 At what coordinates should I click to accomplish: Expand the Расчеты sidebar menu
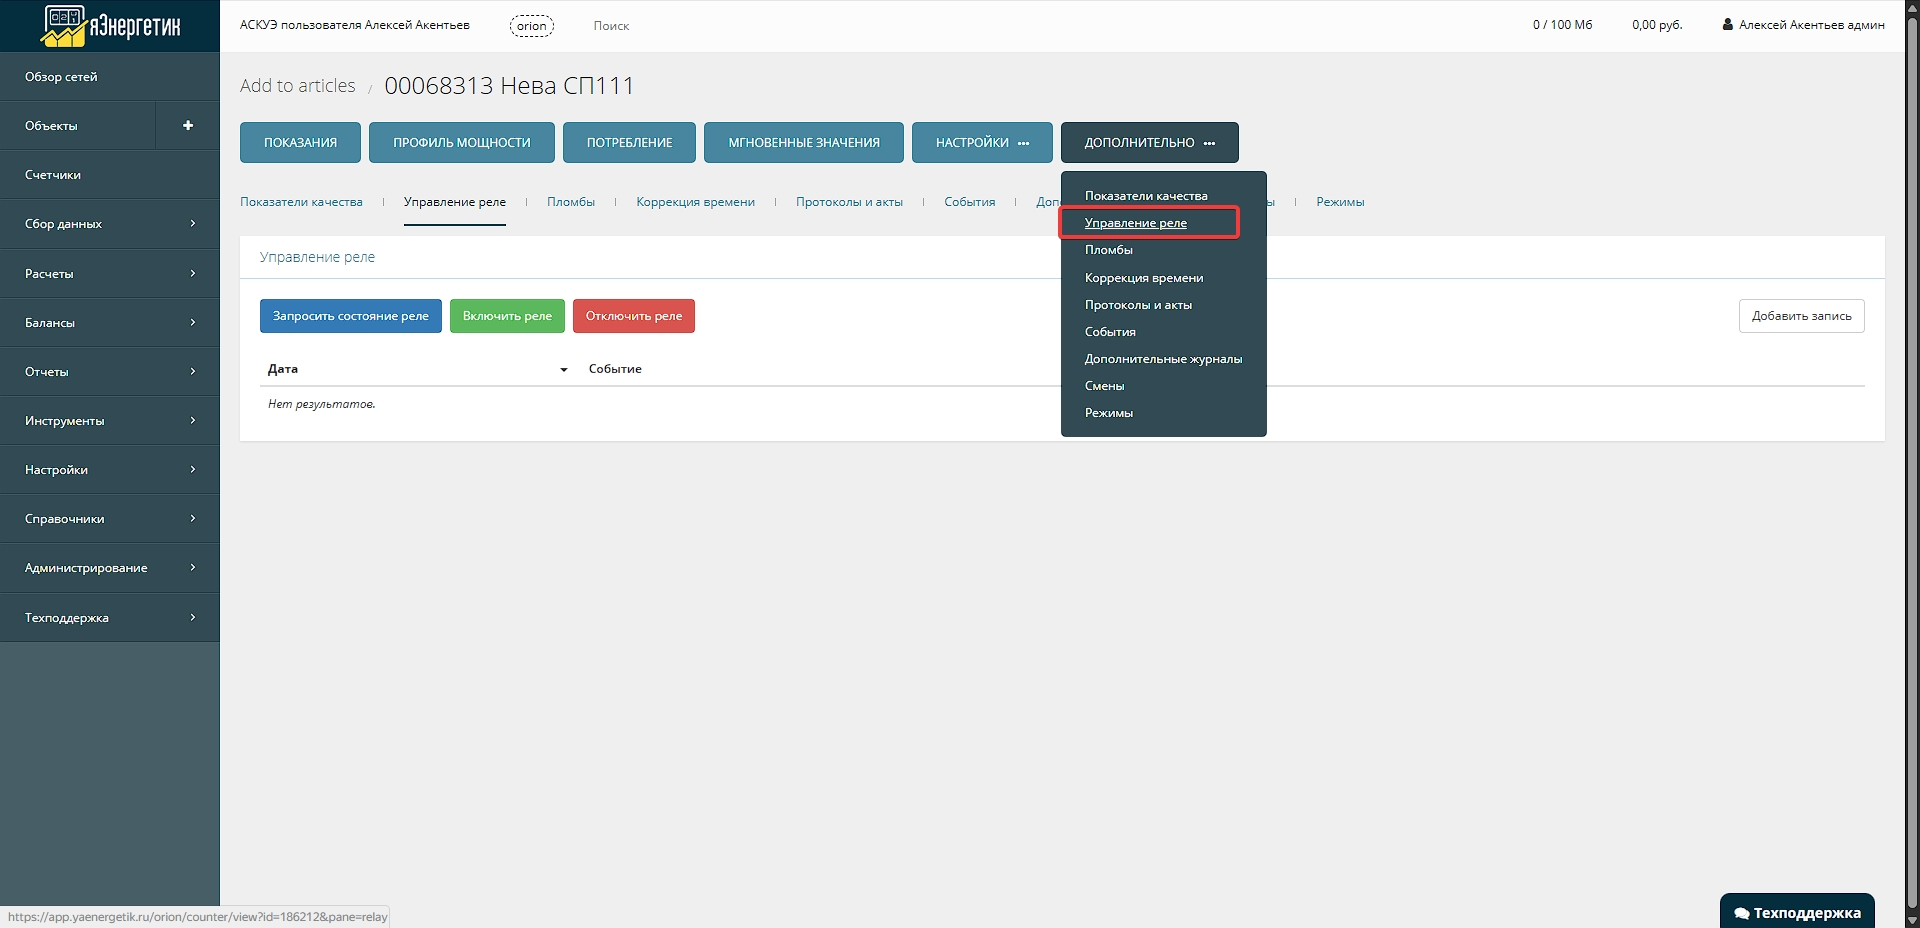point(110,273)
